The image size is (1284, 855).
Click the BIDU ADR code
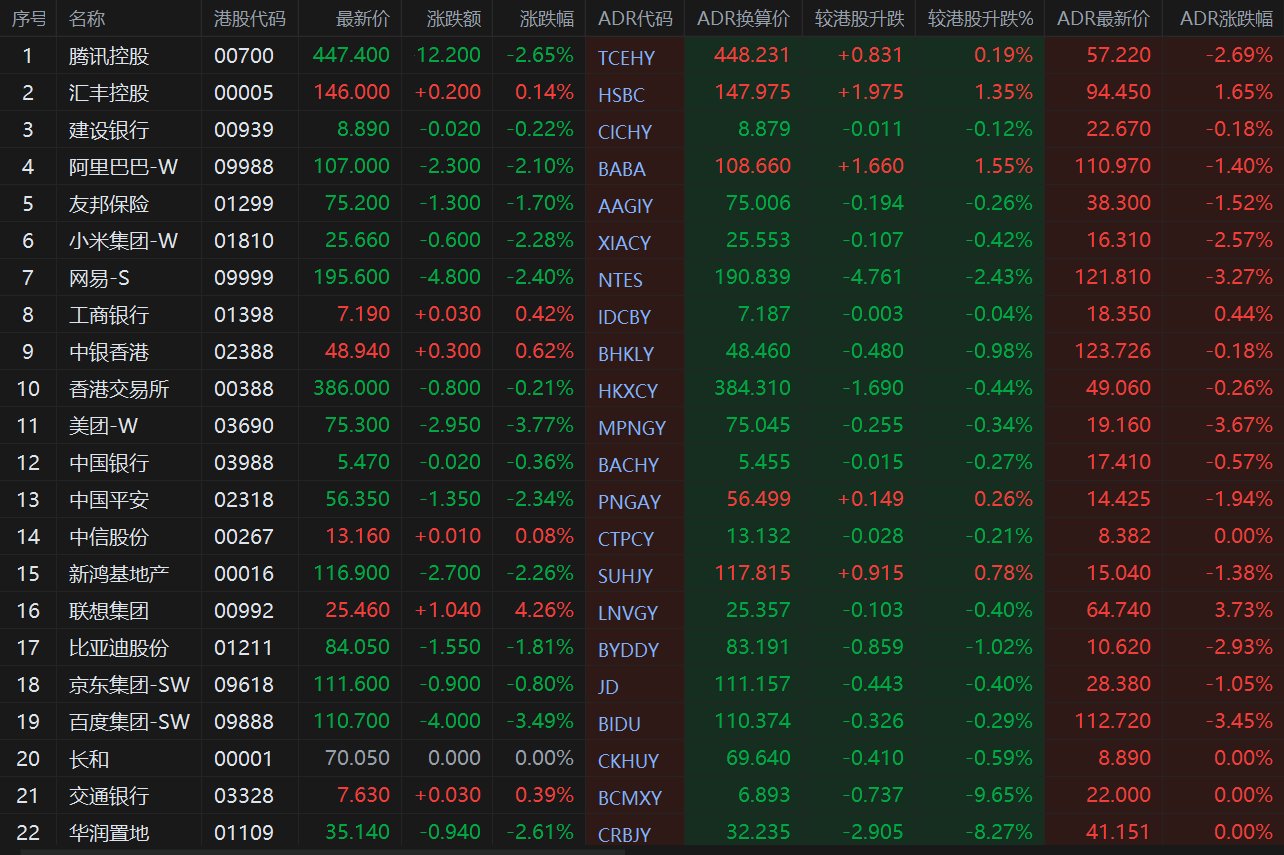click(619, 724)
